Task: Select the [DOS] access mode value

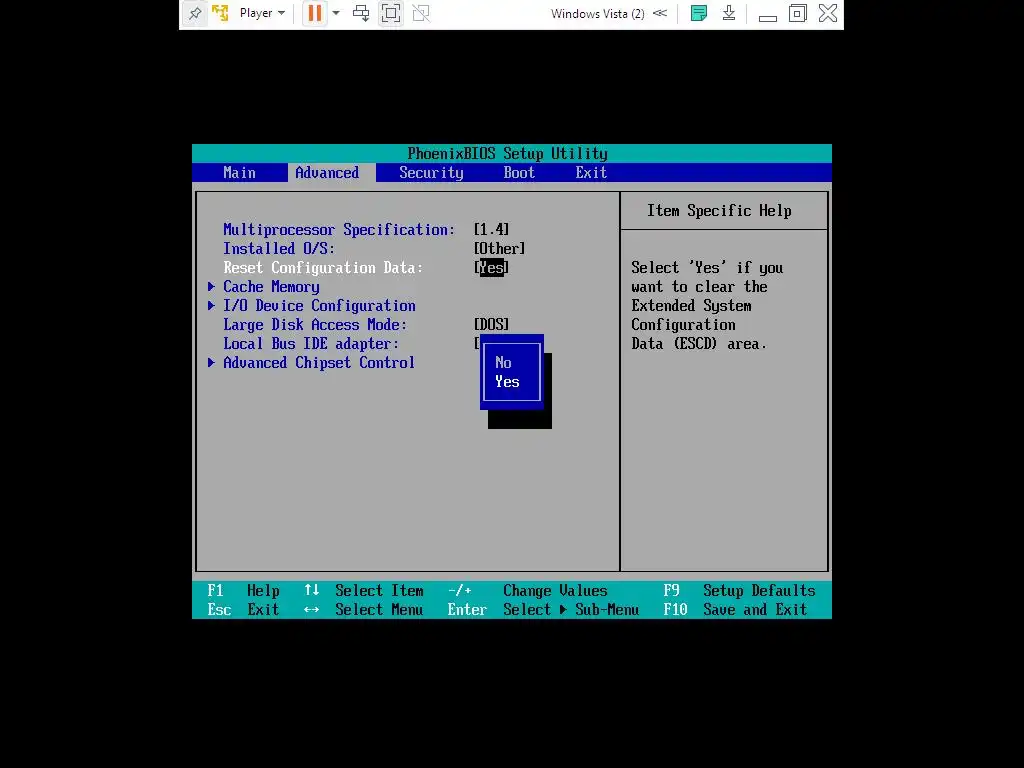Action: click(491, 325)
